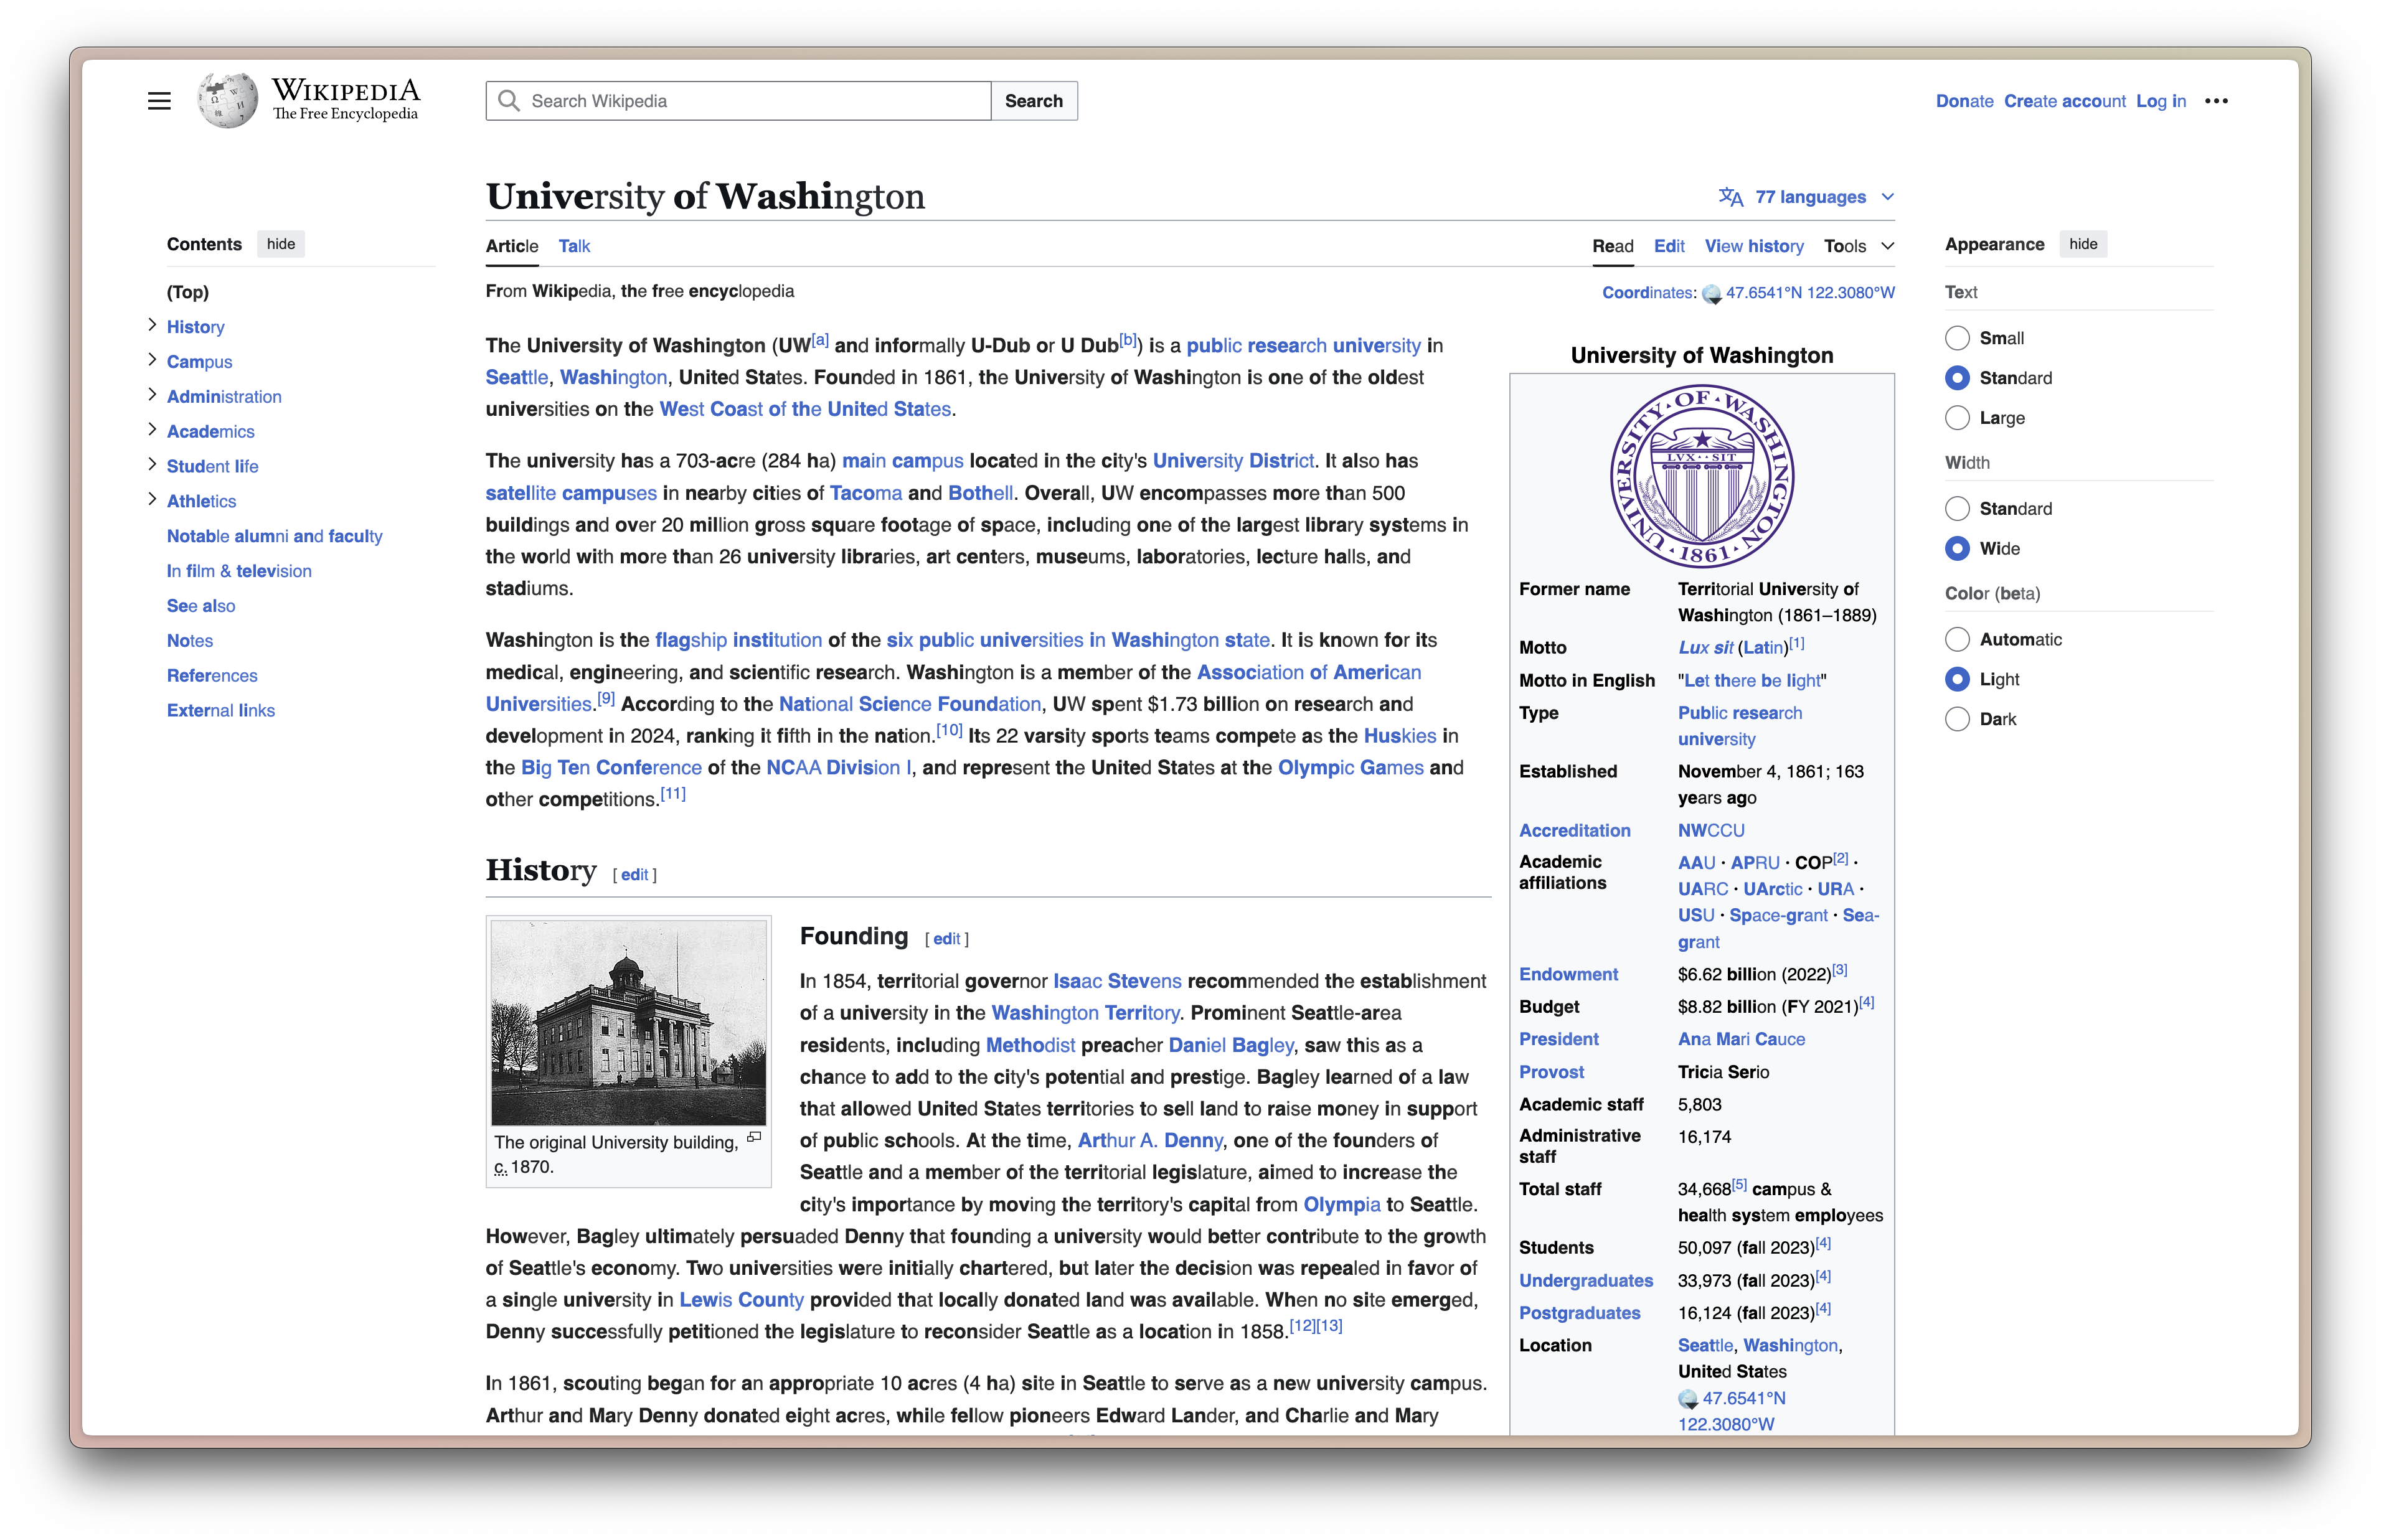
Task: Open the Olympia link
Action: tap(1341, 1205)
